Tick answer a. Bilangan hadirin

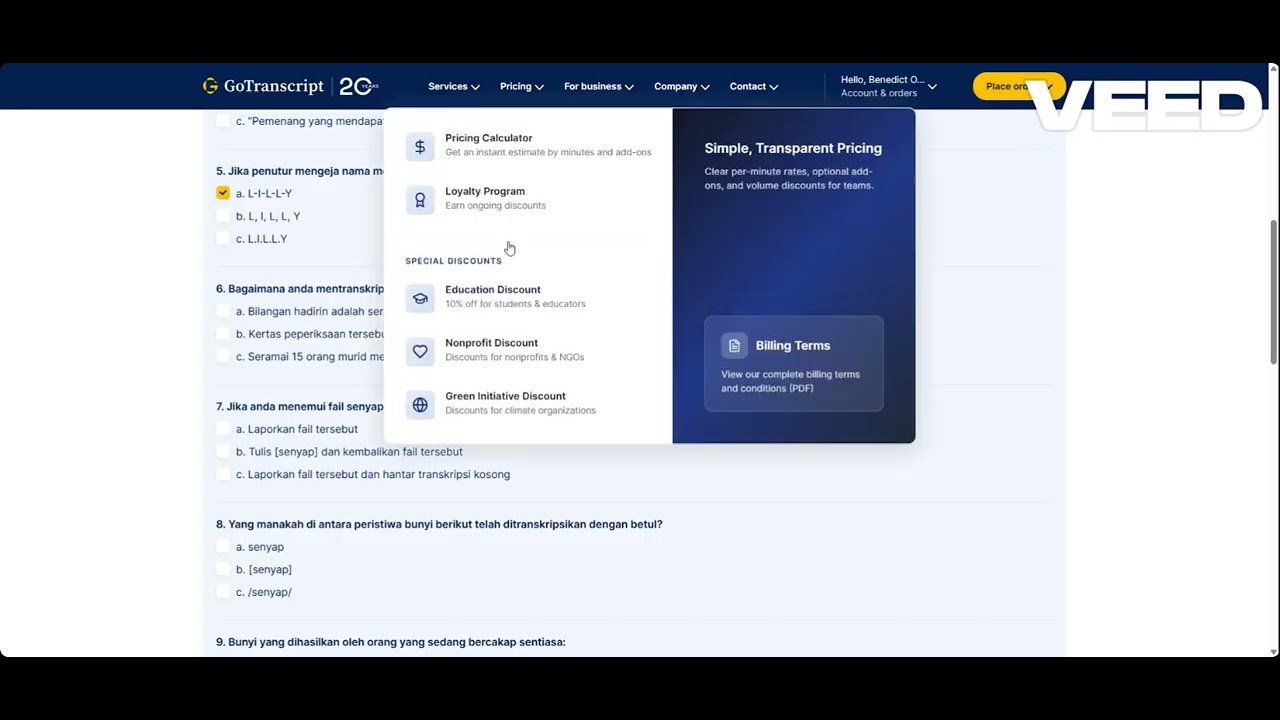[x=223, y=311]
